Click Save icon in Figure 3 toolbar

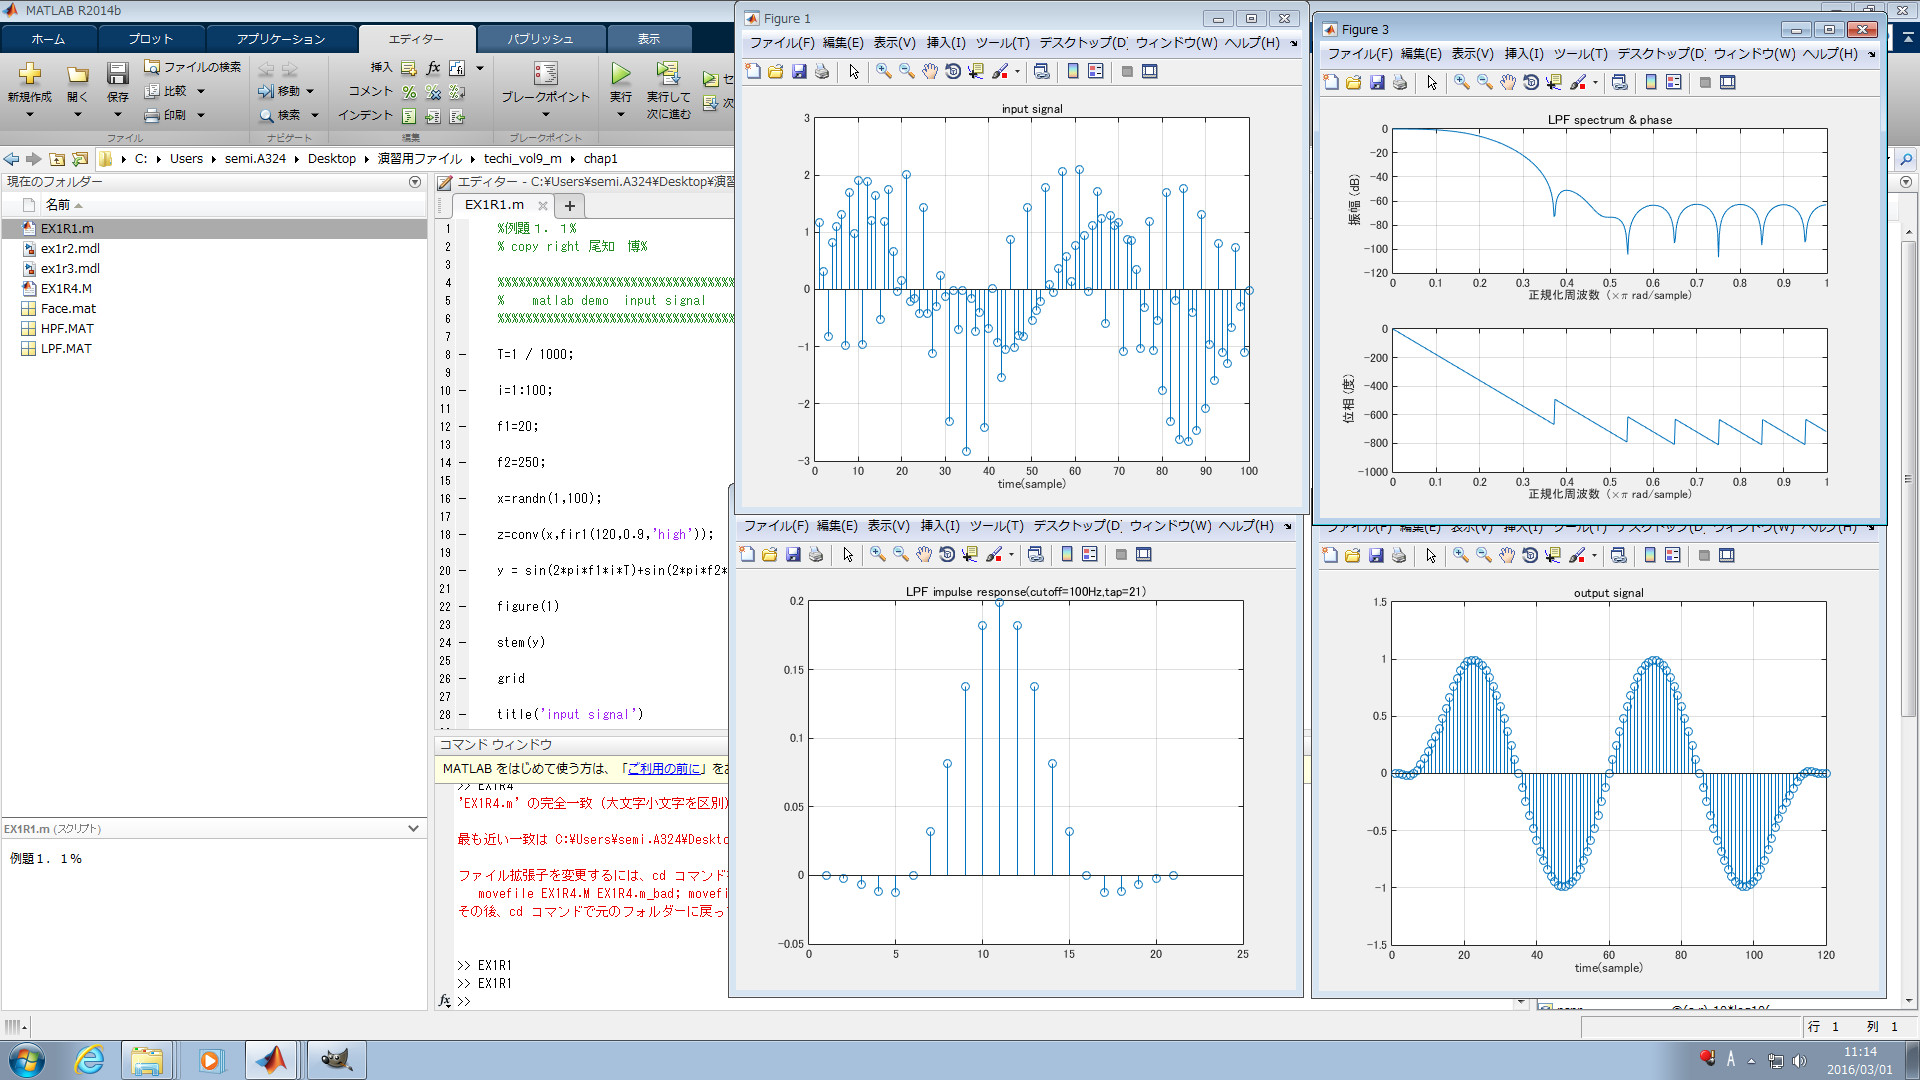pos(1377,82)
